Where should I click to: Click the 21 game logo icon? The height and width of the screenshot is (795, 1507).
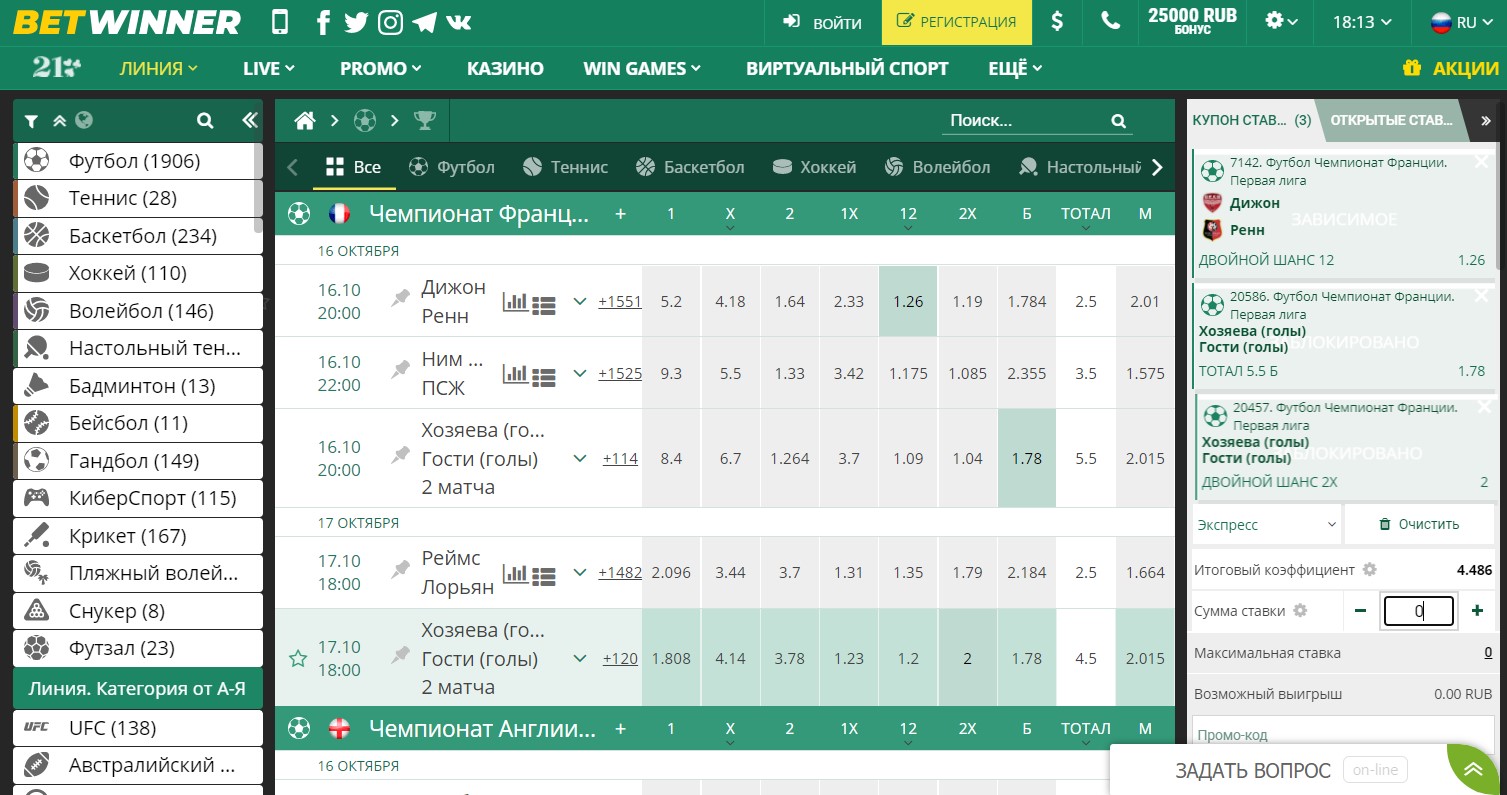point(56,68)
